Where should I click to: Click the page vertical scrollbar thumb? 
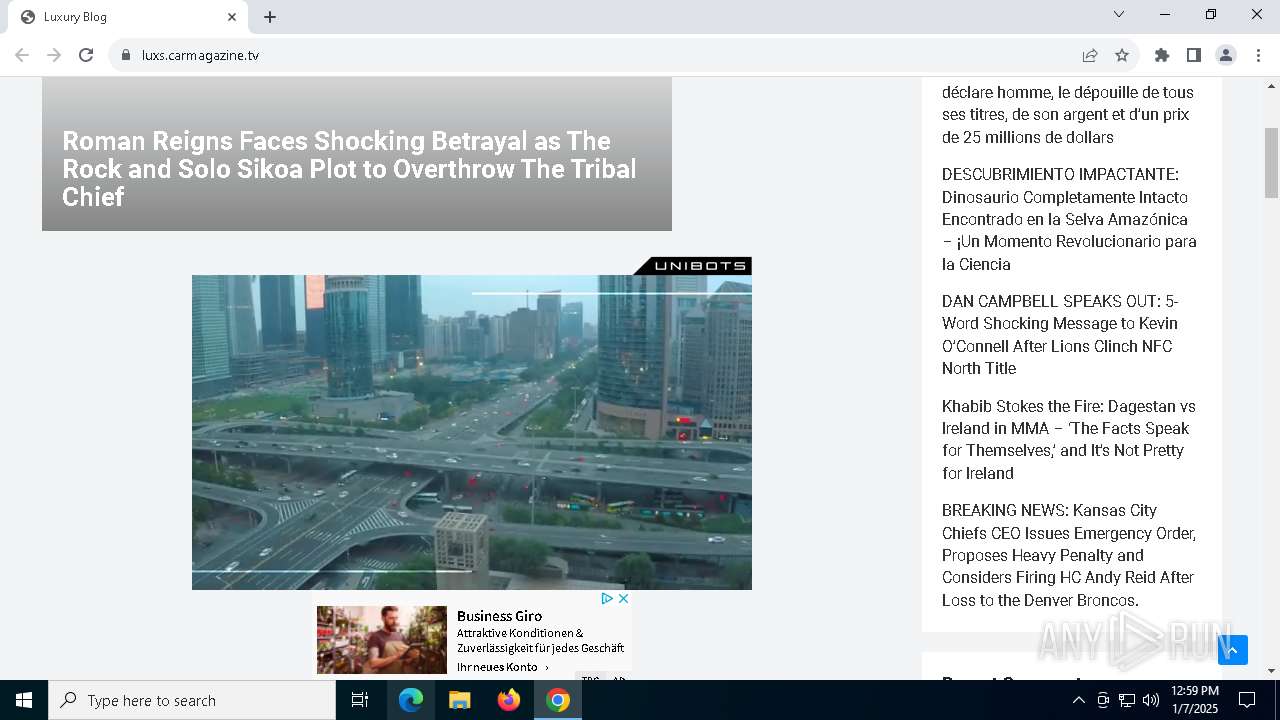[1272, 163]
